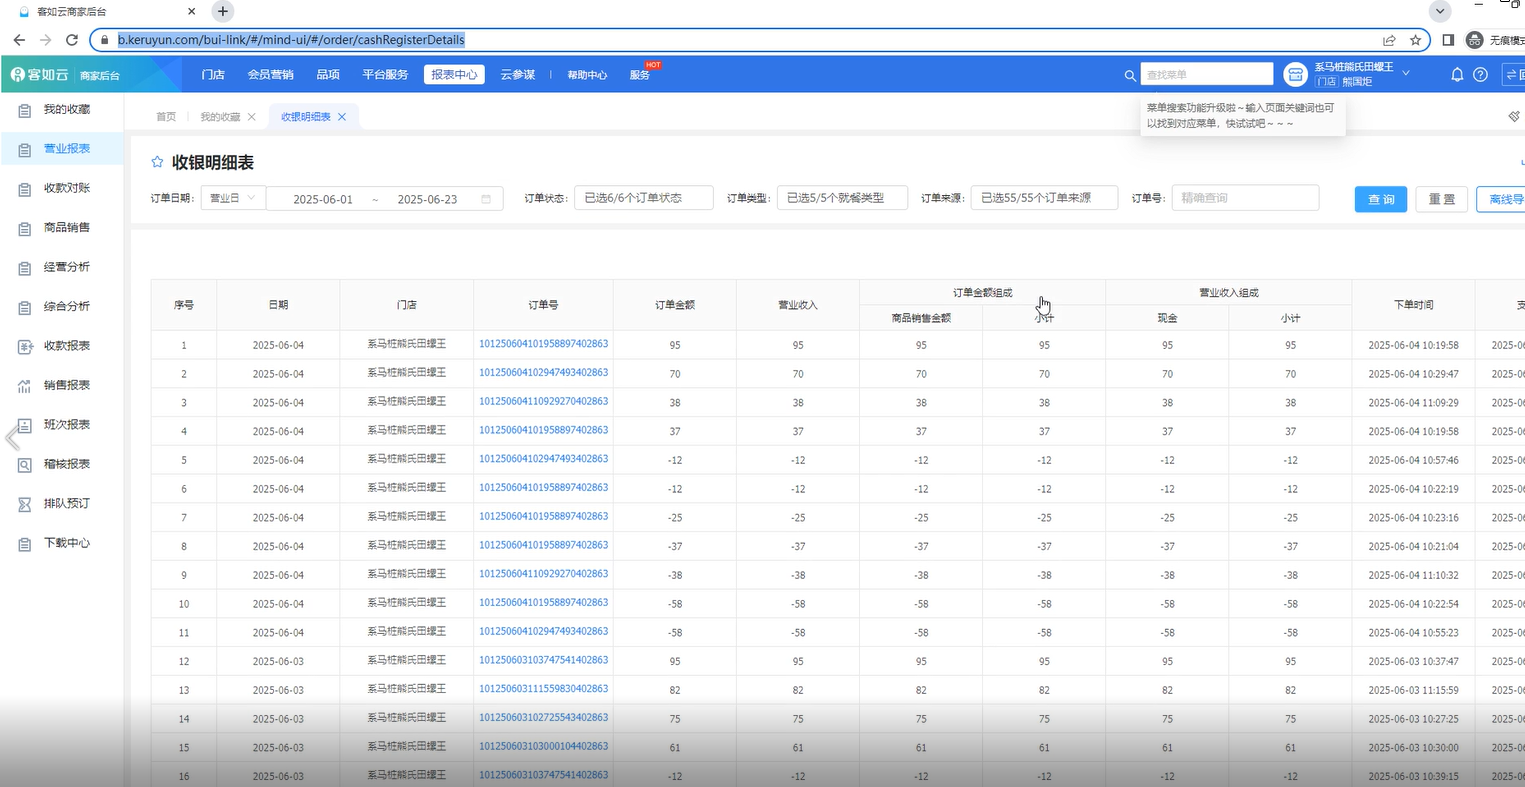Close the 收银明细表 tab
The width and height of the screenshot is (1525, 787).
pyautogui.click(x=342, y=117)
